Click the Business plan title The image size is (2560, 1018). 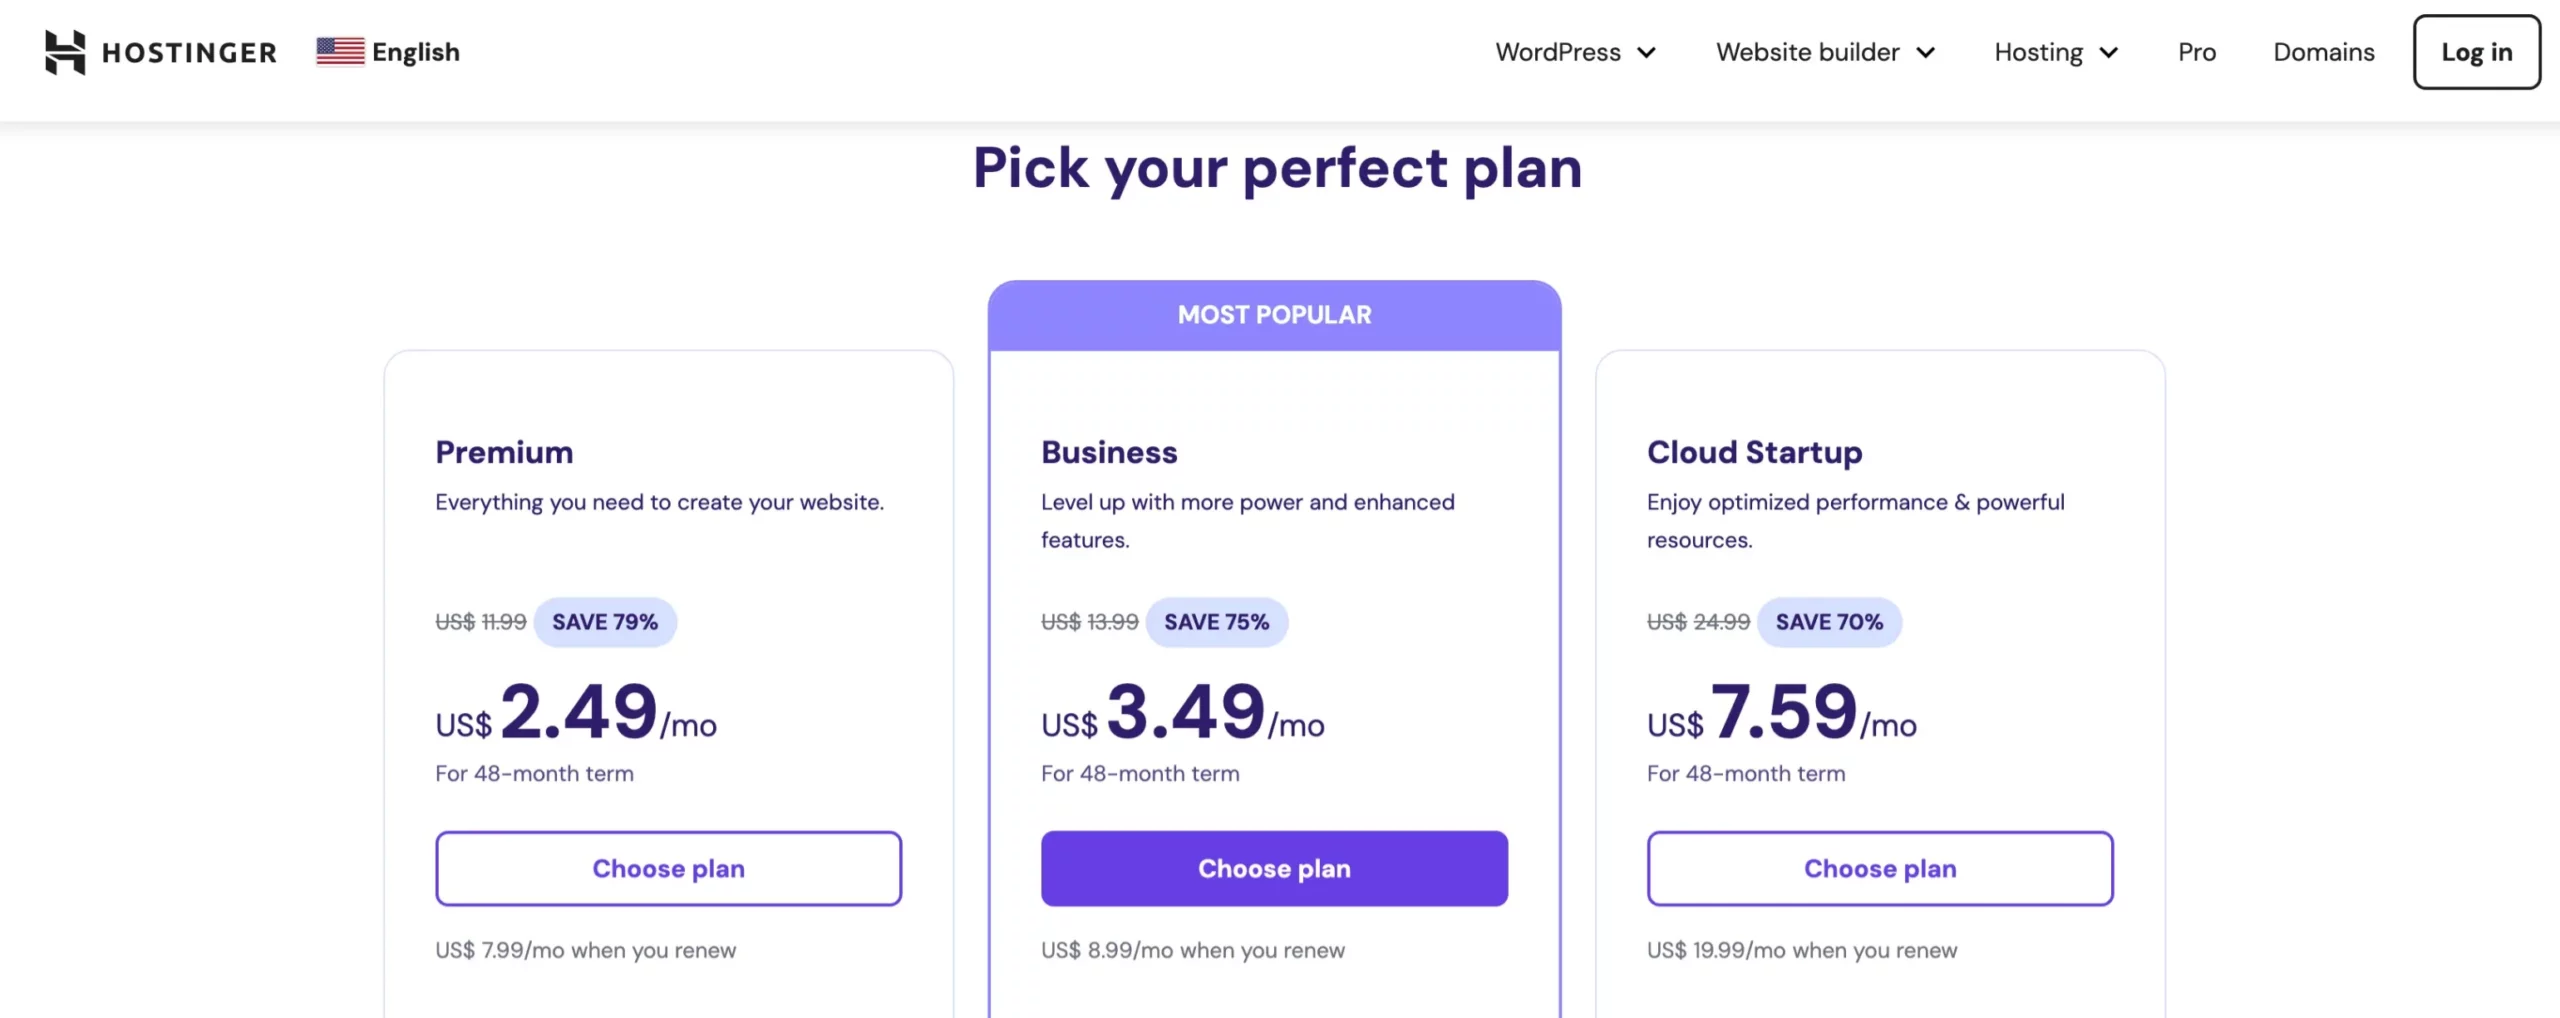pos(1109,452)
